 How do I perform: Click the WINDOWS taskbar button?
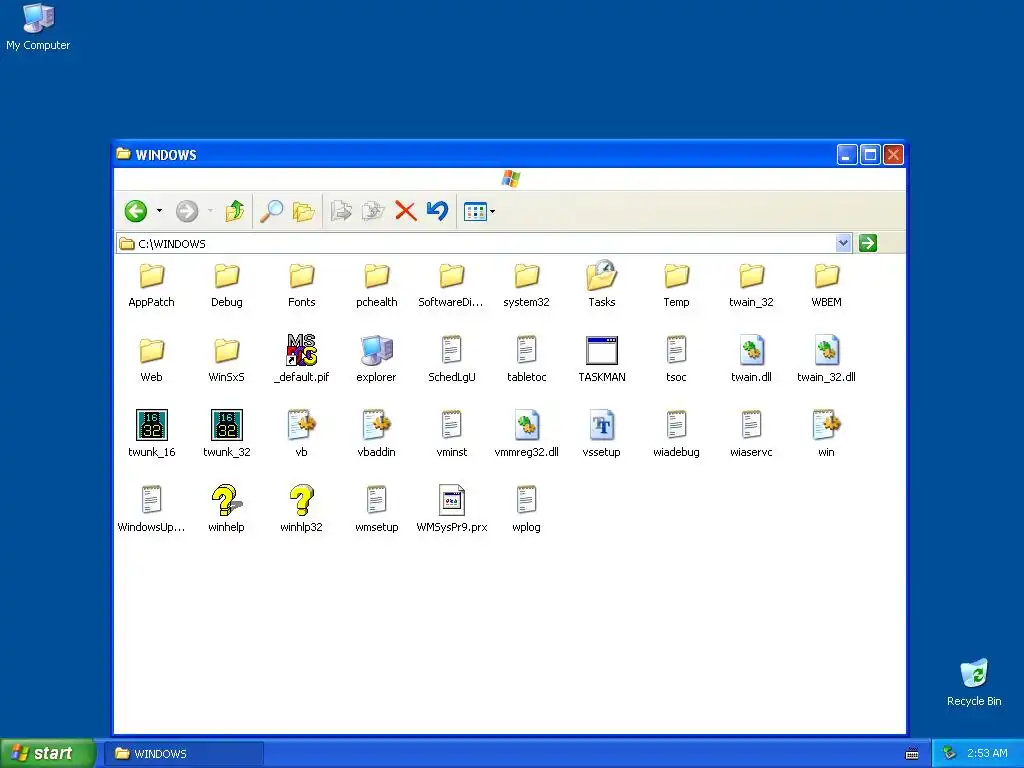click(185, 754)
